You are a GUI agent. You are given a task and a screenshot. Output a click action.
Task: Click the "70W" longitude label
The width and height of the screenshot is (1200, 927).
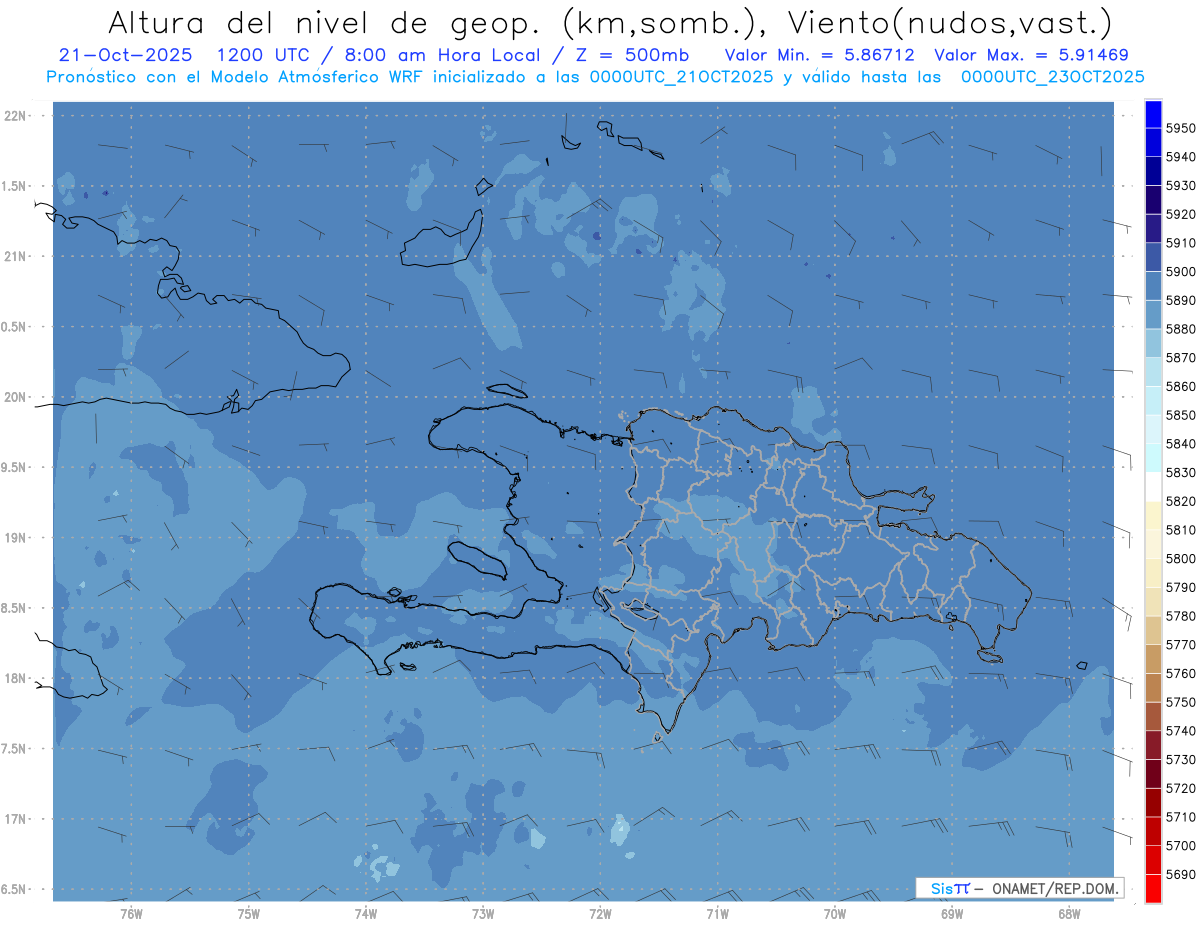tap(835, 913)
